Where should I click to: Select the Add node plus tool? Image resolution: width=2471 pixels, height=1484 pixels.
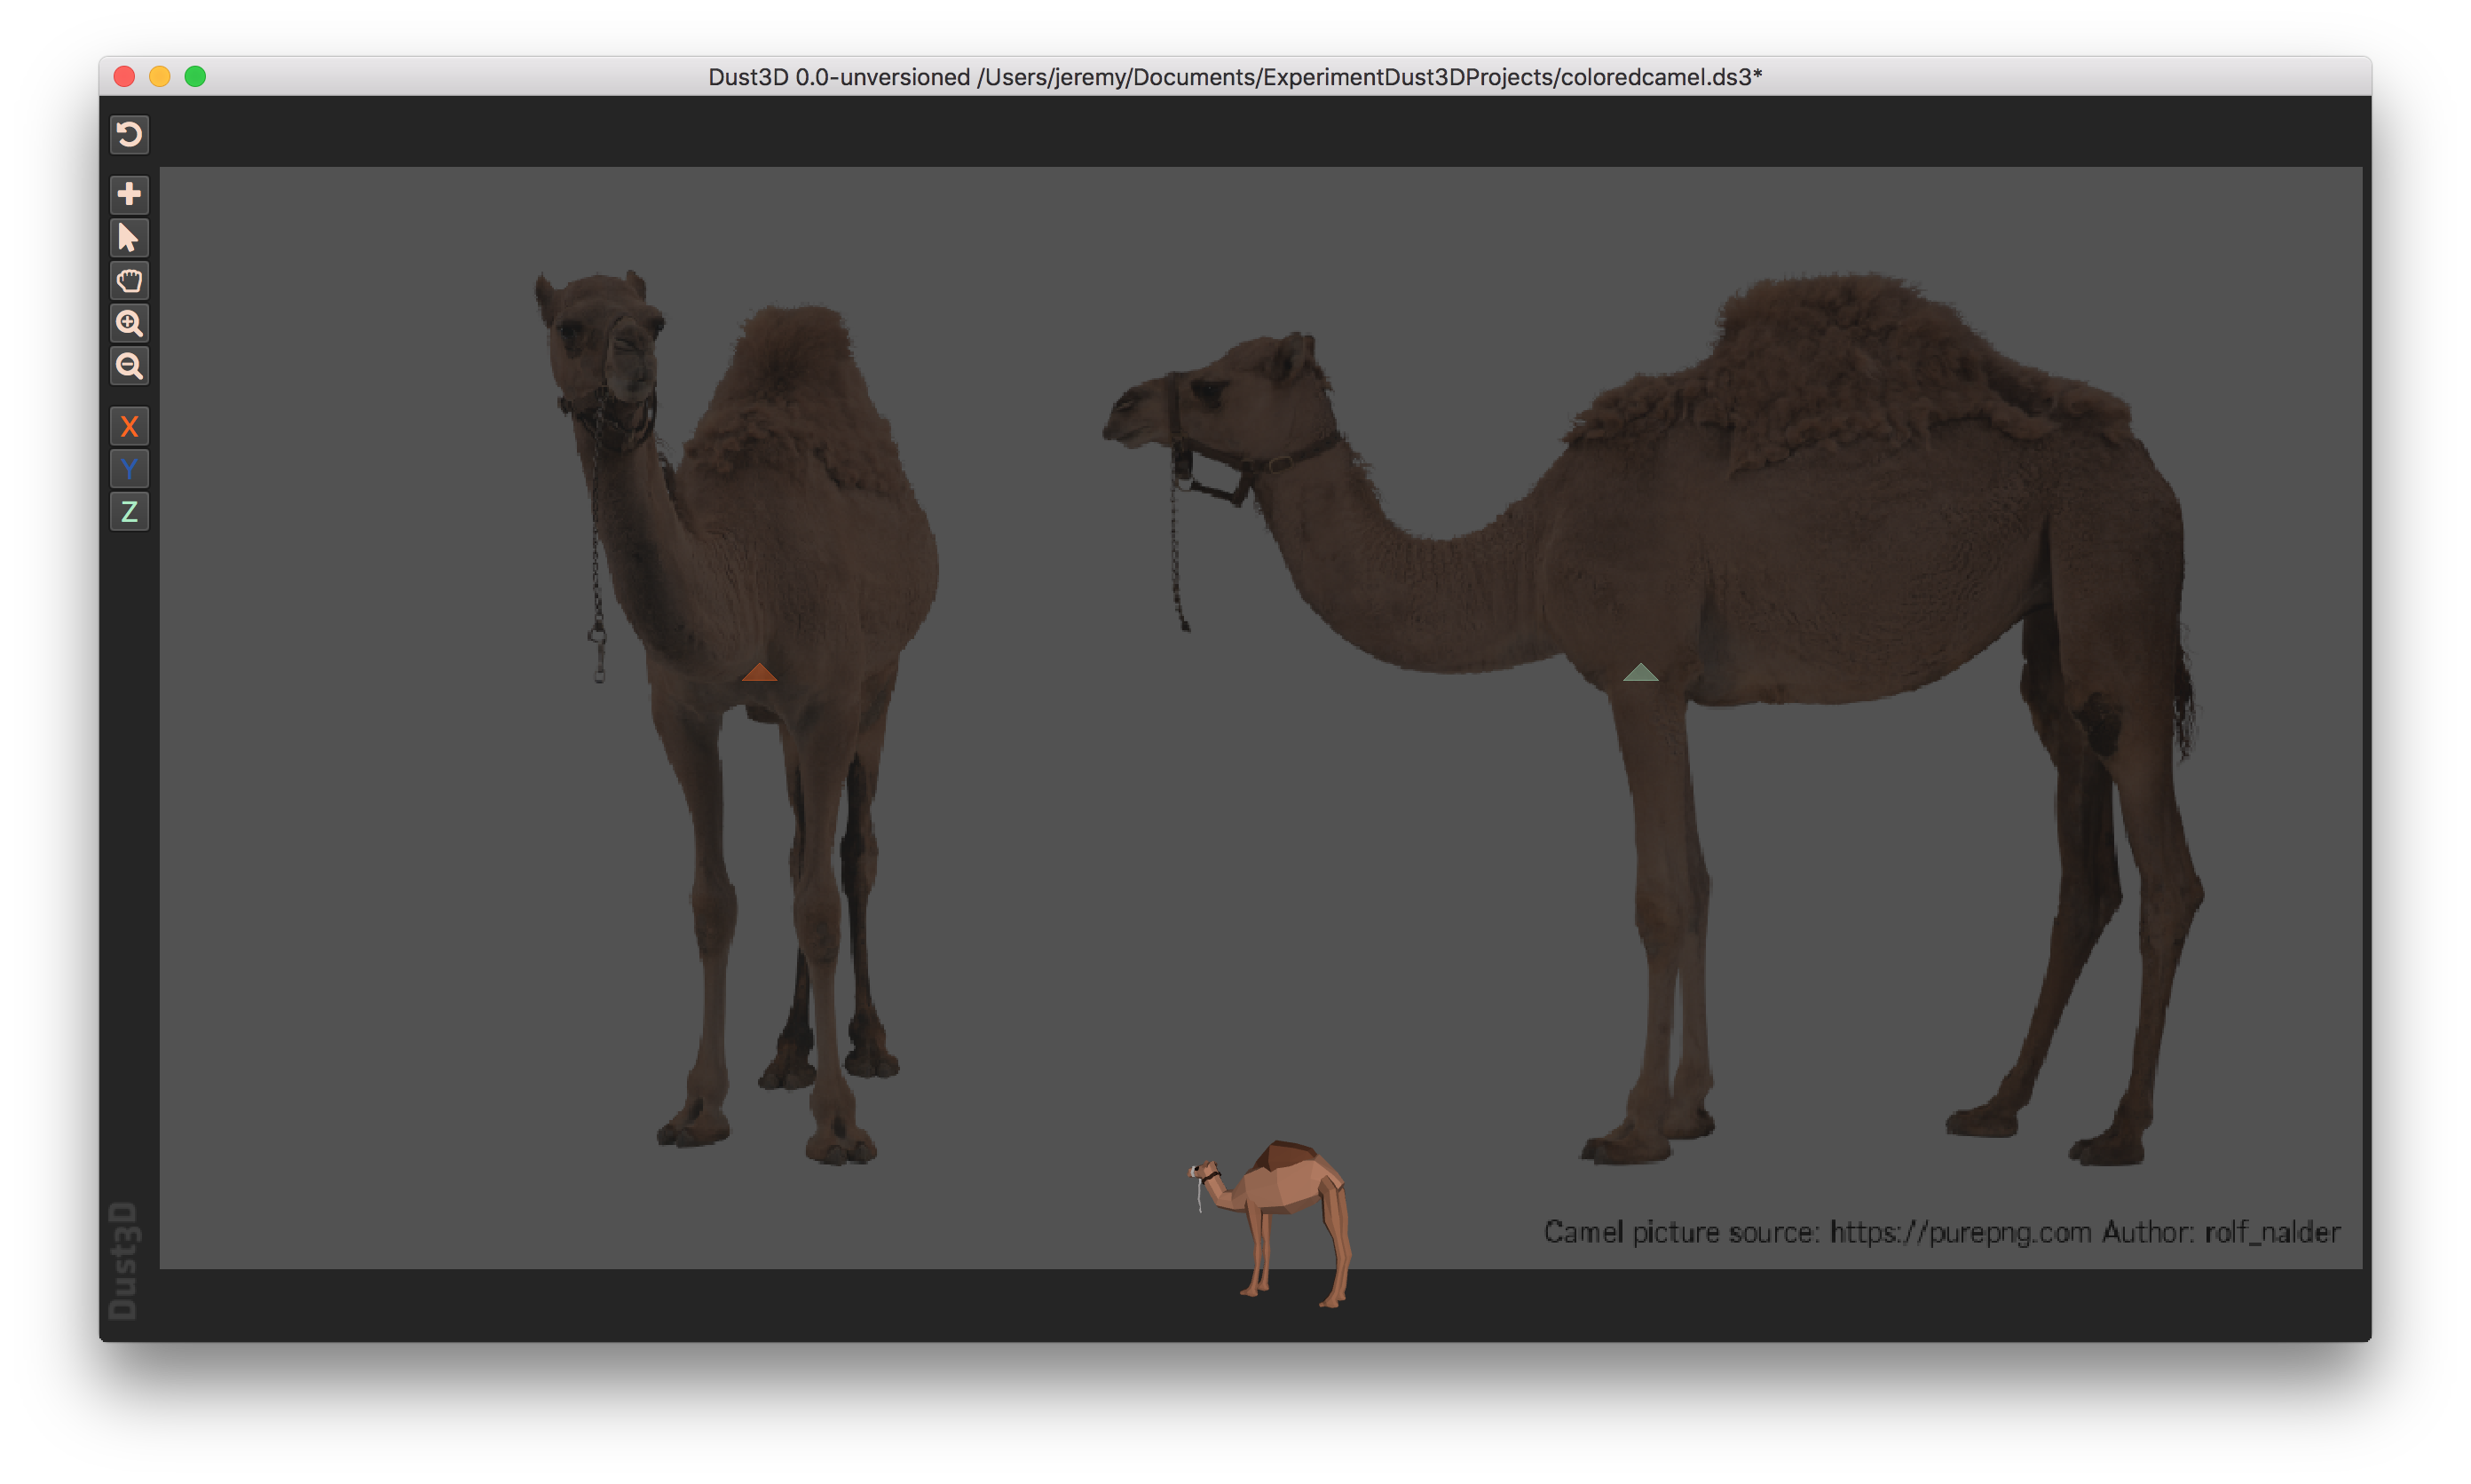pos(129,194)
